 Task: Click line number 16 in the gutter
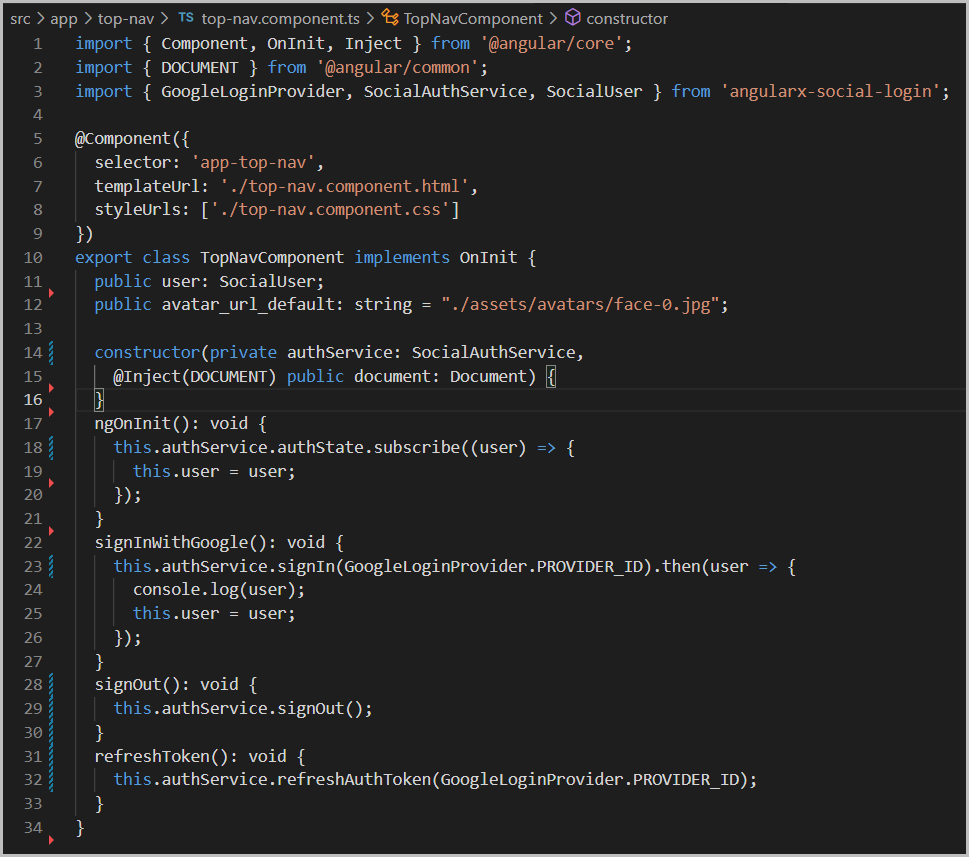point(33,400)
